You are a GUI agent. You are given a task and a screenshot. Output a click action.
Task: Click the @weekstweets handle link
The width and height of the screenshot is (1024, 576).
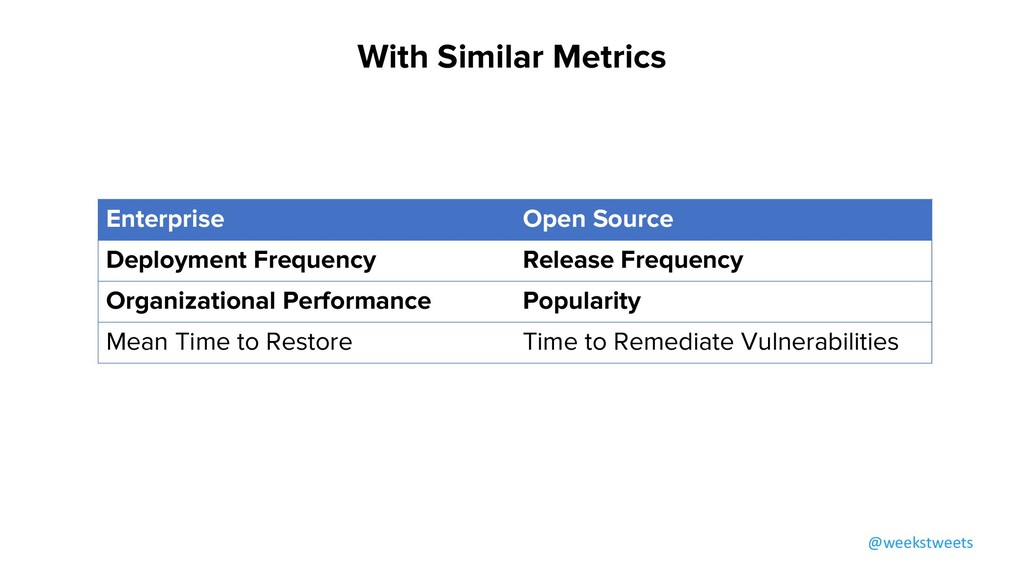[x=920, y=542]
